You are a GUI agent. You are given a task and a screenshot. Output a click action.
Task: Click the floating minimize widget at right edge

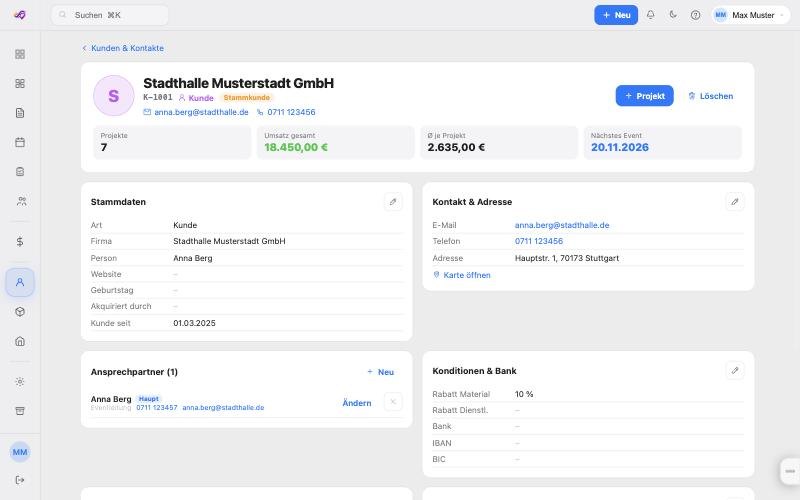pos(790,471)
